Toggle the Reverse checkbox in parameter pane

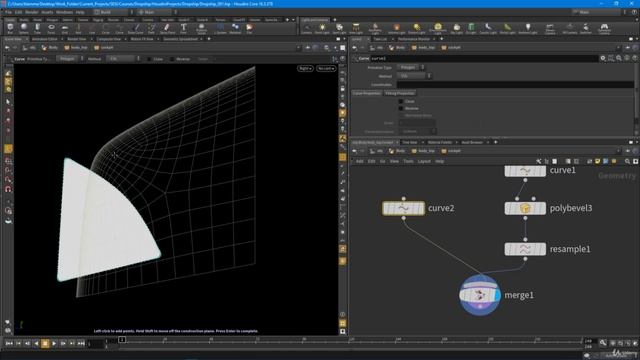coord(401,109)
